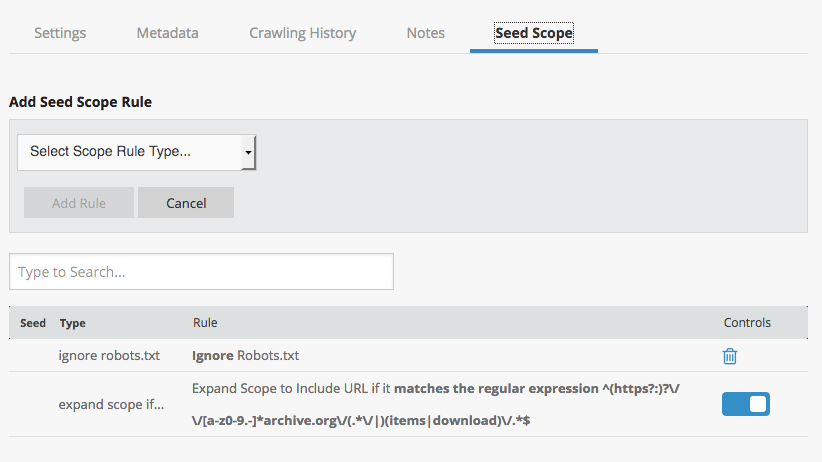
Task: Focus the Type to Search field
Action: (x=201, y=272)
